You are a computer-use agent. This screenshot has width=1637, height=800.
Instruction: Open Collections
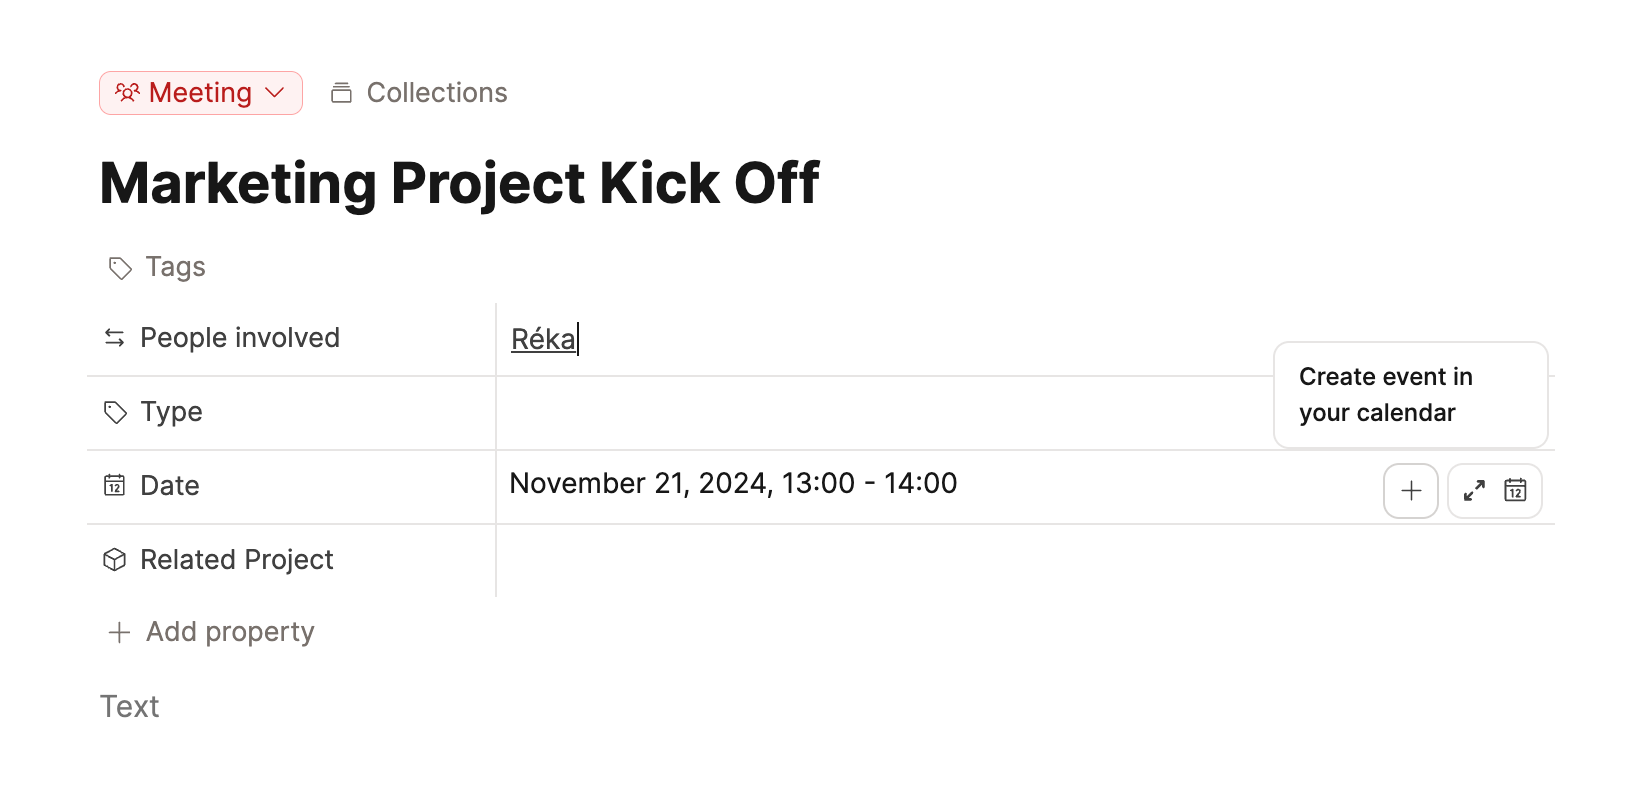(x=437, y=91)
